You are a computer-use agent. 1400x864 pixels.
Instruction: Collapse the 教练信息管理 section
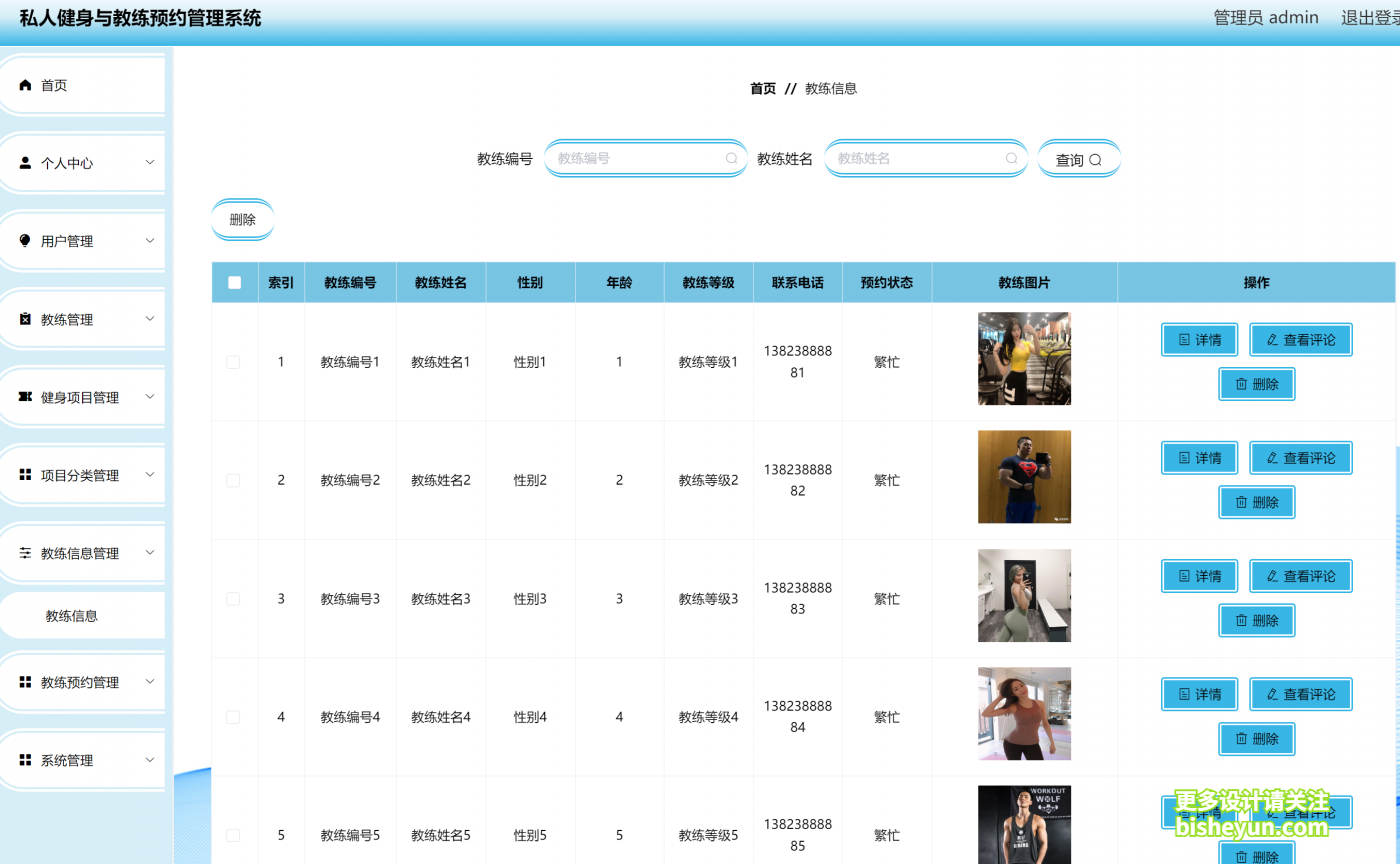pos(82,553)
